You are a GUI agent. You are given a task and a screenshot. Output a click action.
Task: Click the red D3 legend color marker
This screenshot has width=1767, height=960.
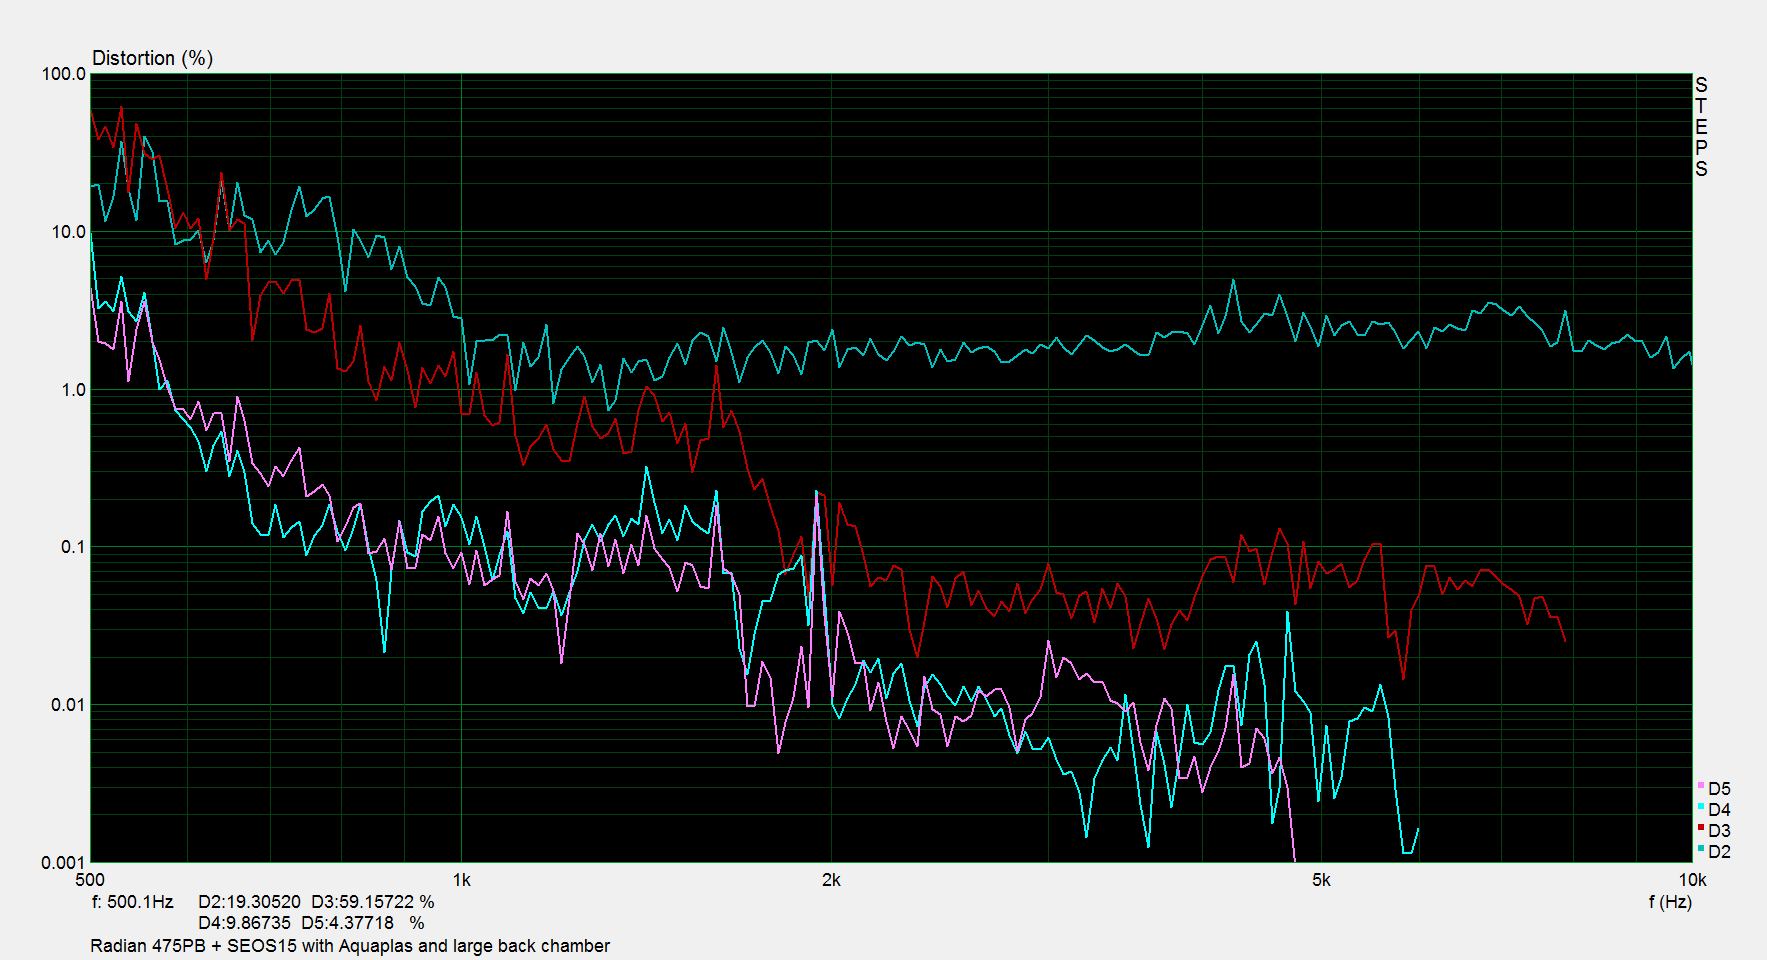coord(1701,827)
